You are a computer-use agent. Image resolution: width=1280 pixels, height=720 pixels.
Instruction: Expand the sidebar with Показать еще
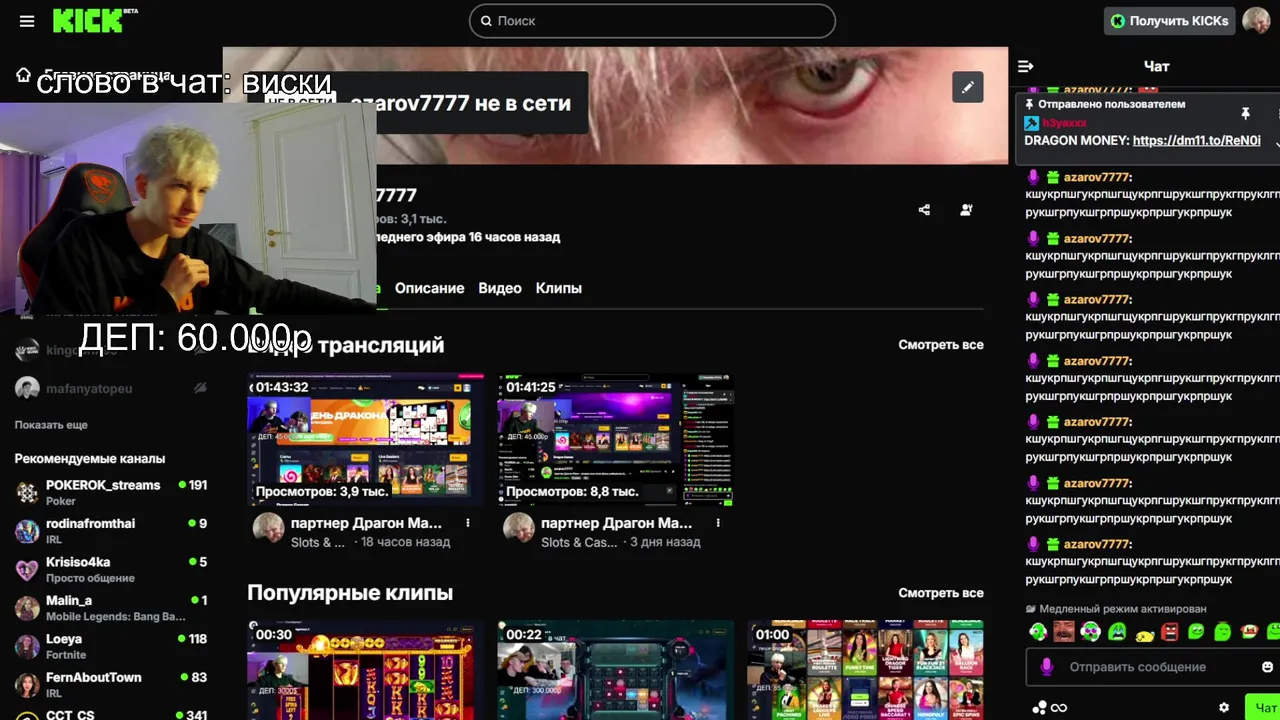click(x=51, y=425)
